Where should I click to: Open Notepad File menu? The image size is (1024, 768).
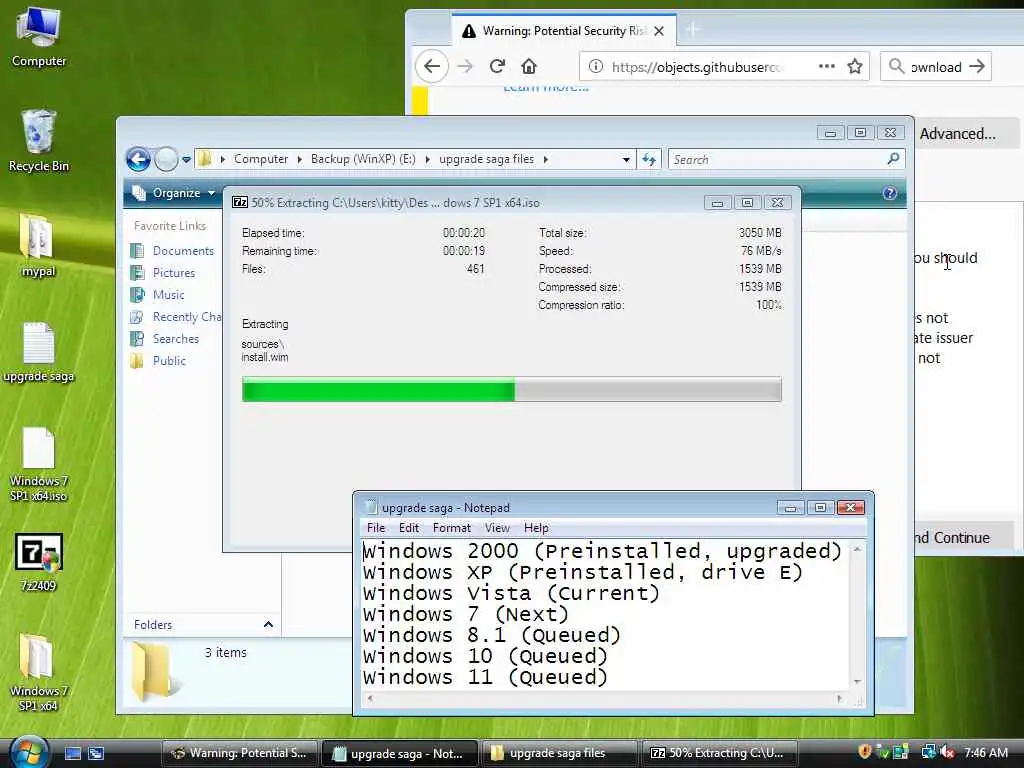click(x=376, y=528)
